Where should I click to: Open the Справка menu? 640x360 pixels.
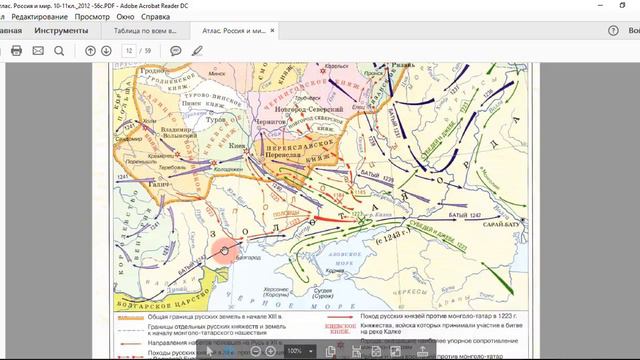pos(156,17)
